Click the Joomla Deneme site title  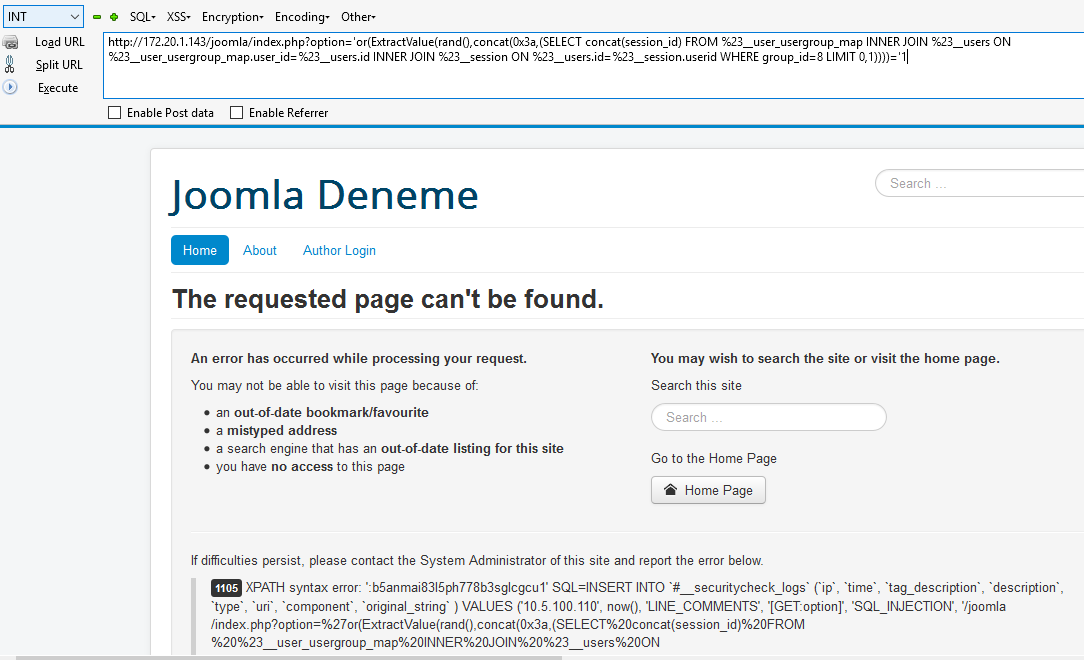pyautogui.click(x=324, y=195)
